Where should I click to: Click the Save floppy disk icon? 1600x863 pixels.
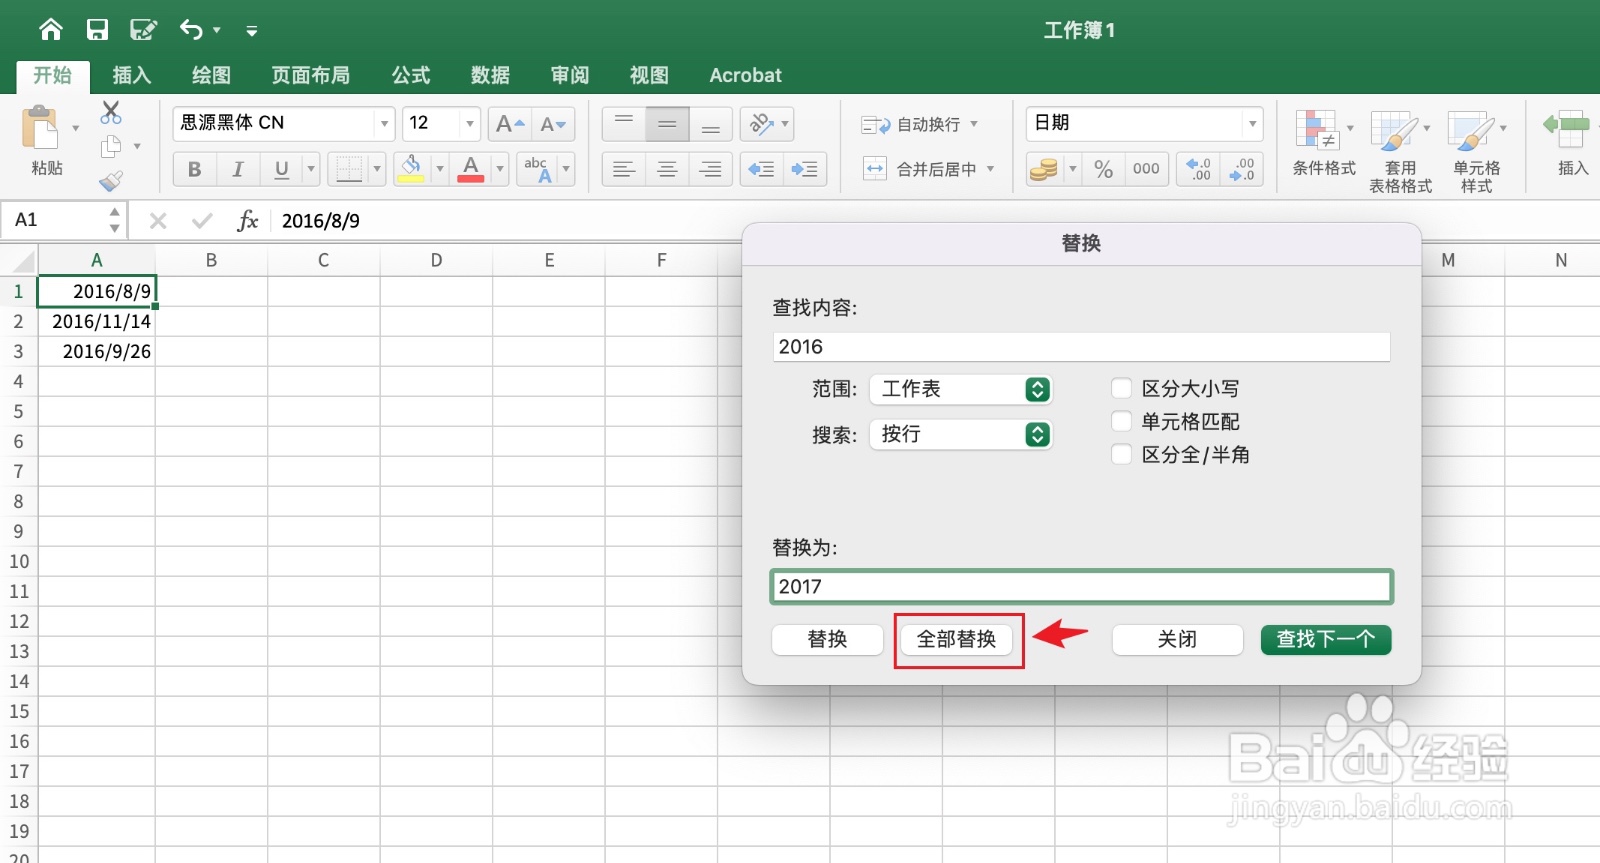tap(97, 30)
